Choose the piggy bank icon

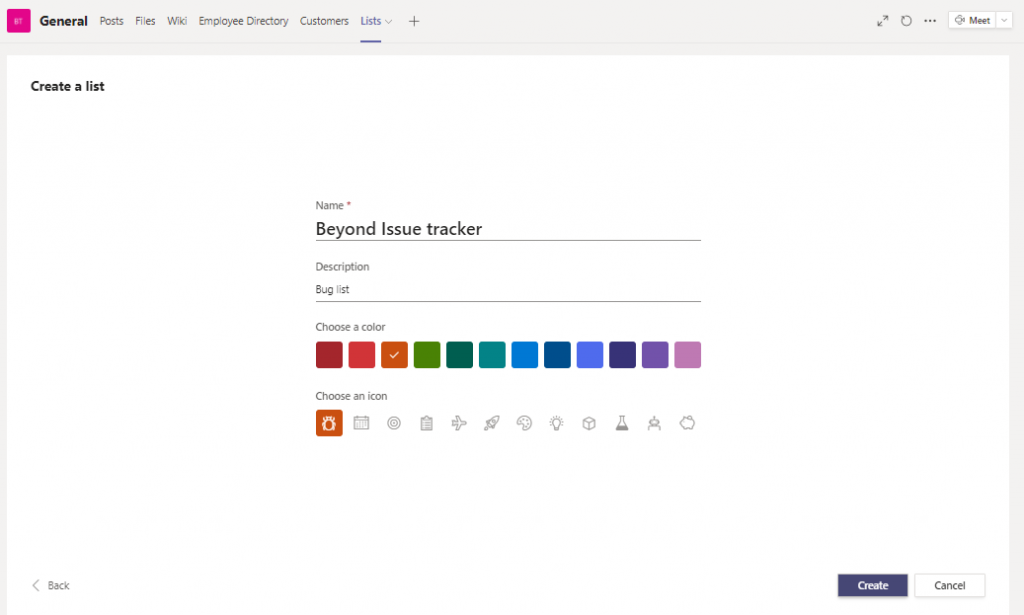coord(687,423)
